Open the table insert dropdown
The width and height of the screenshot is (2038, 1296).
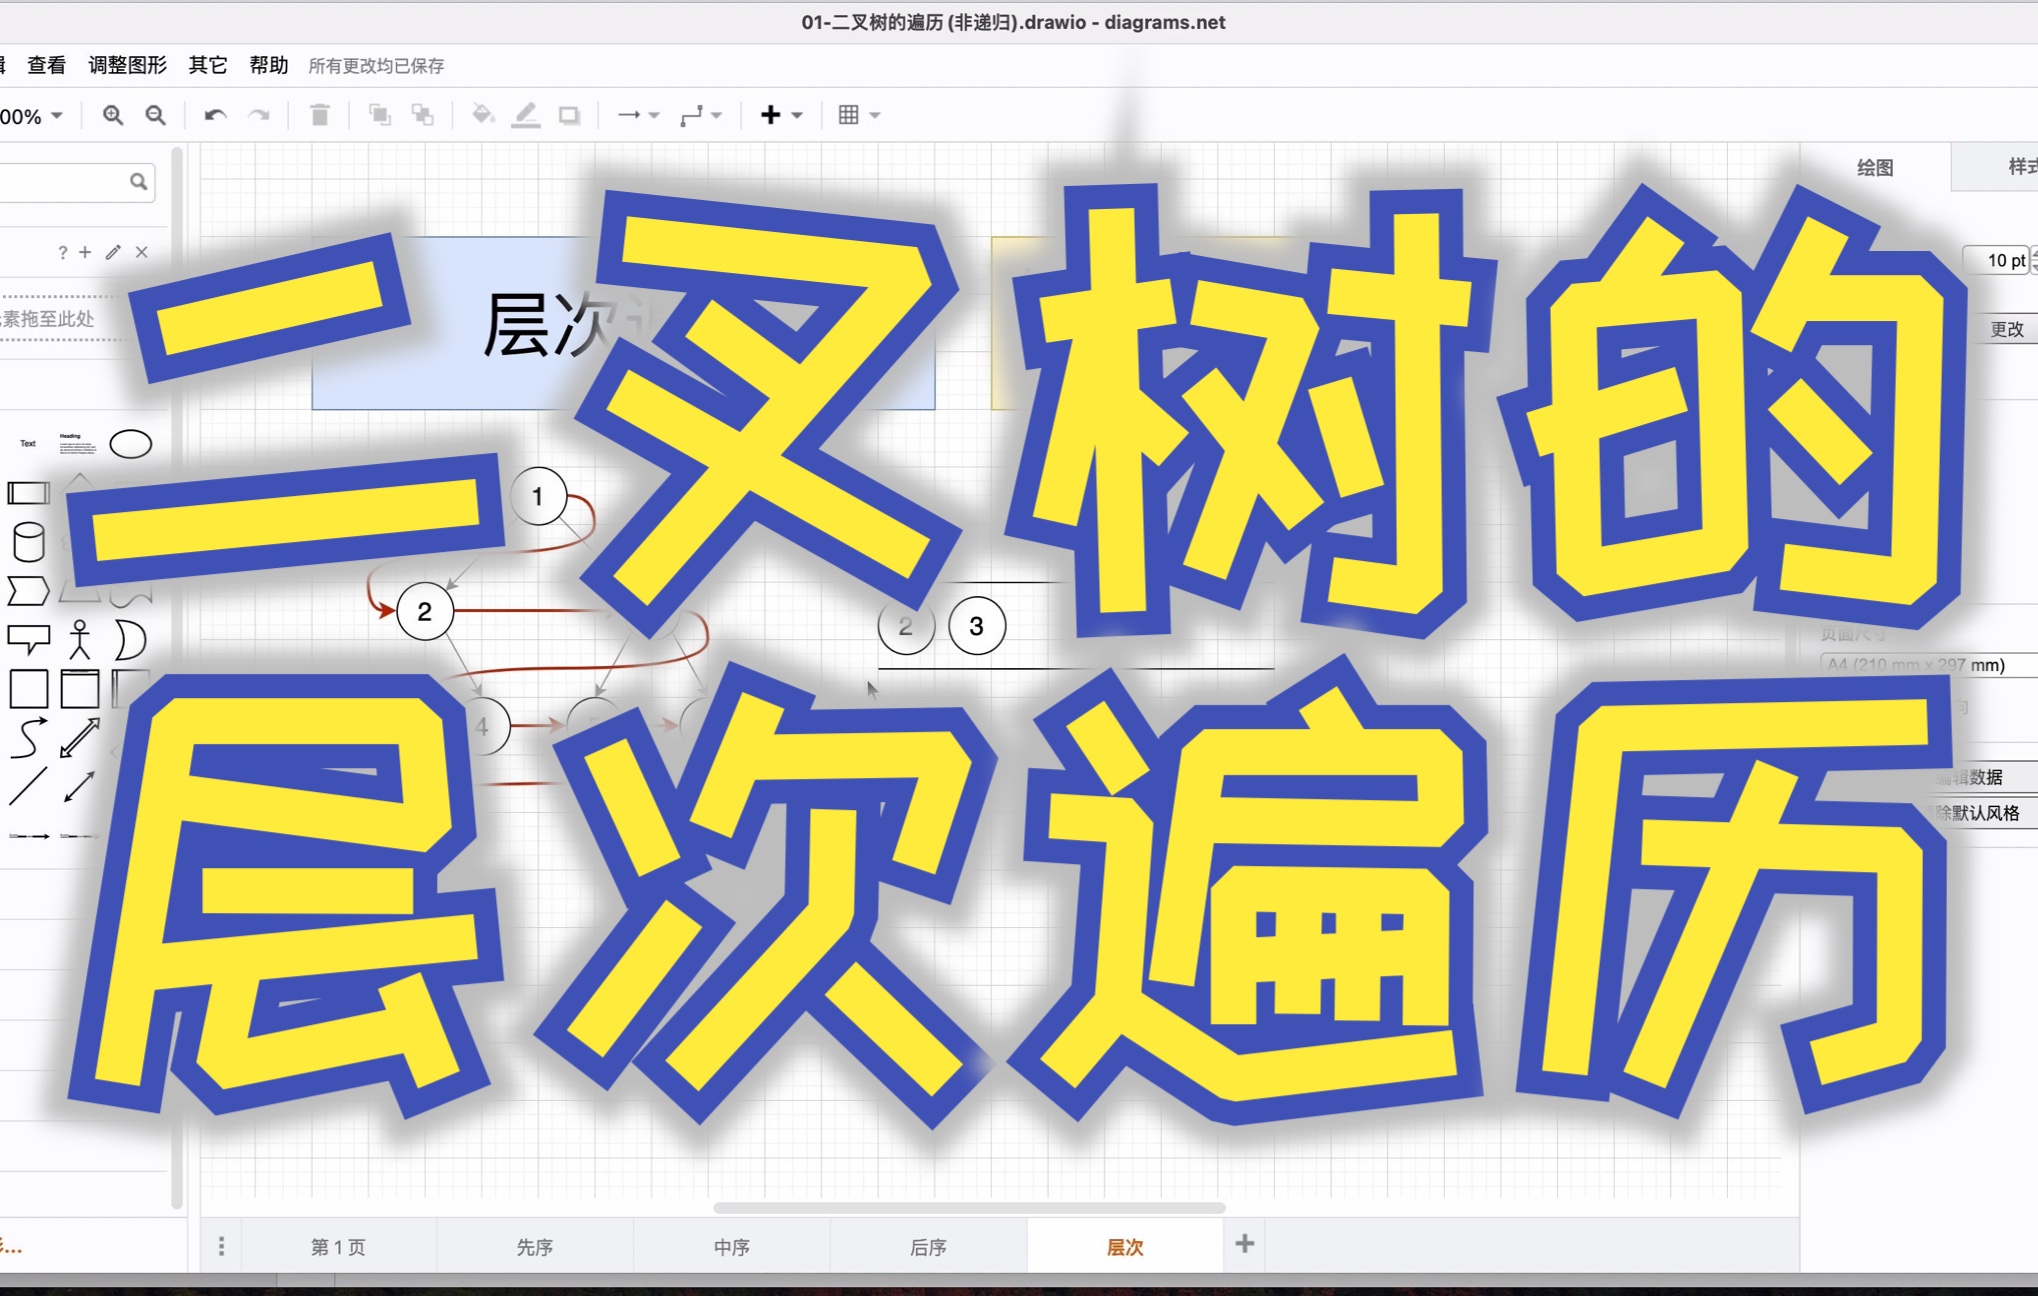point(859,115)
